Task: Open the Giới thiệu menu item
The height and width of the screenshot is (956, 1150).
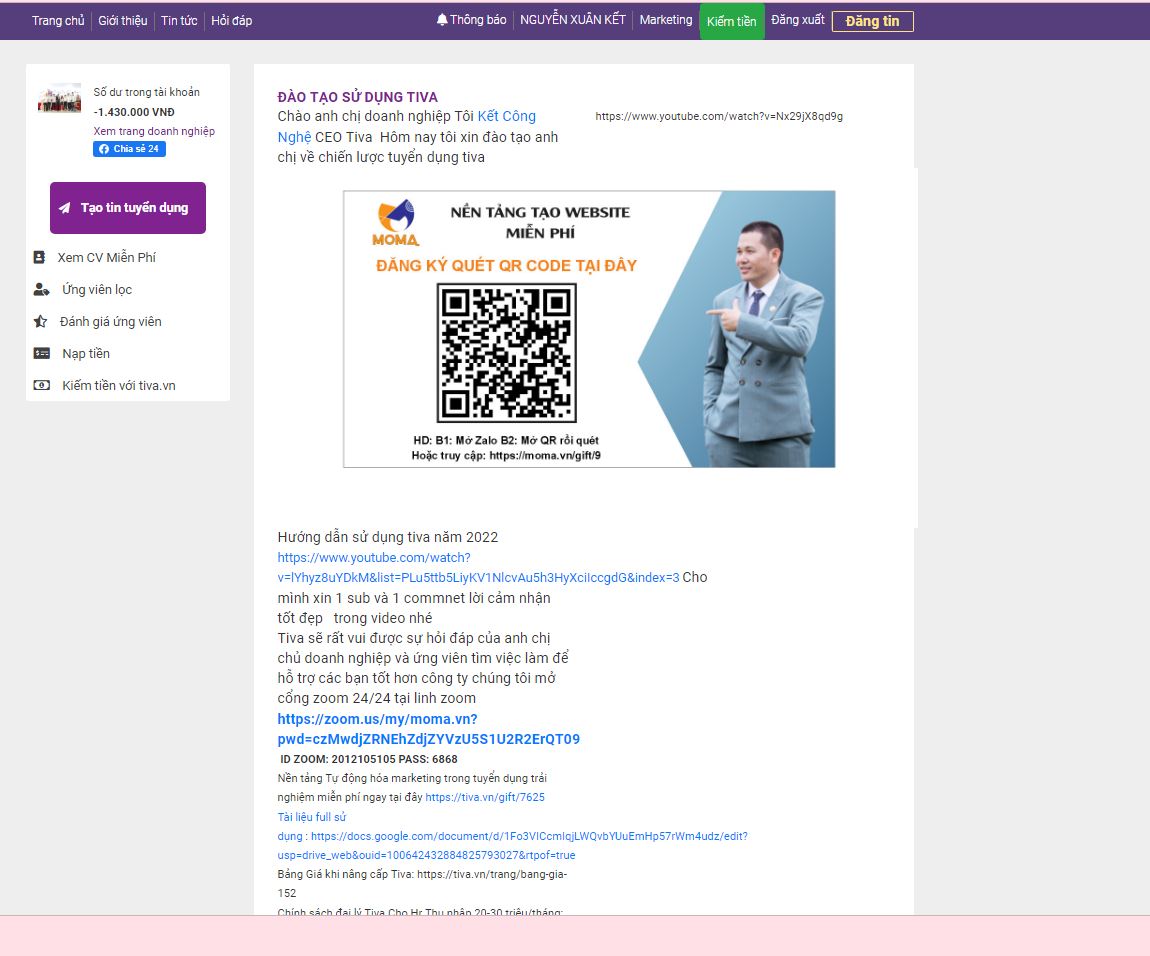Action: (x=122, y=21)
